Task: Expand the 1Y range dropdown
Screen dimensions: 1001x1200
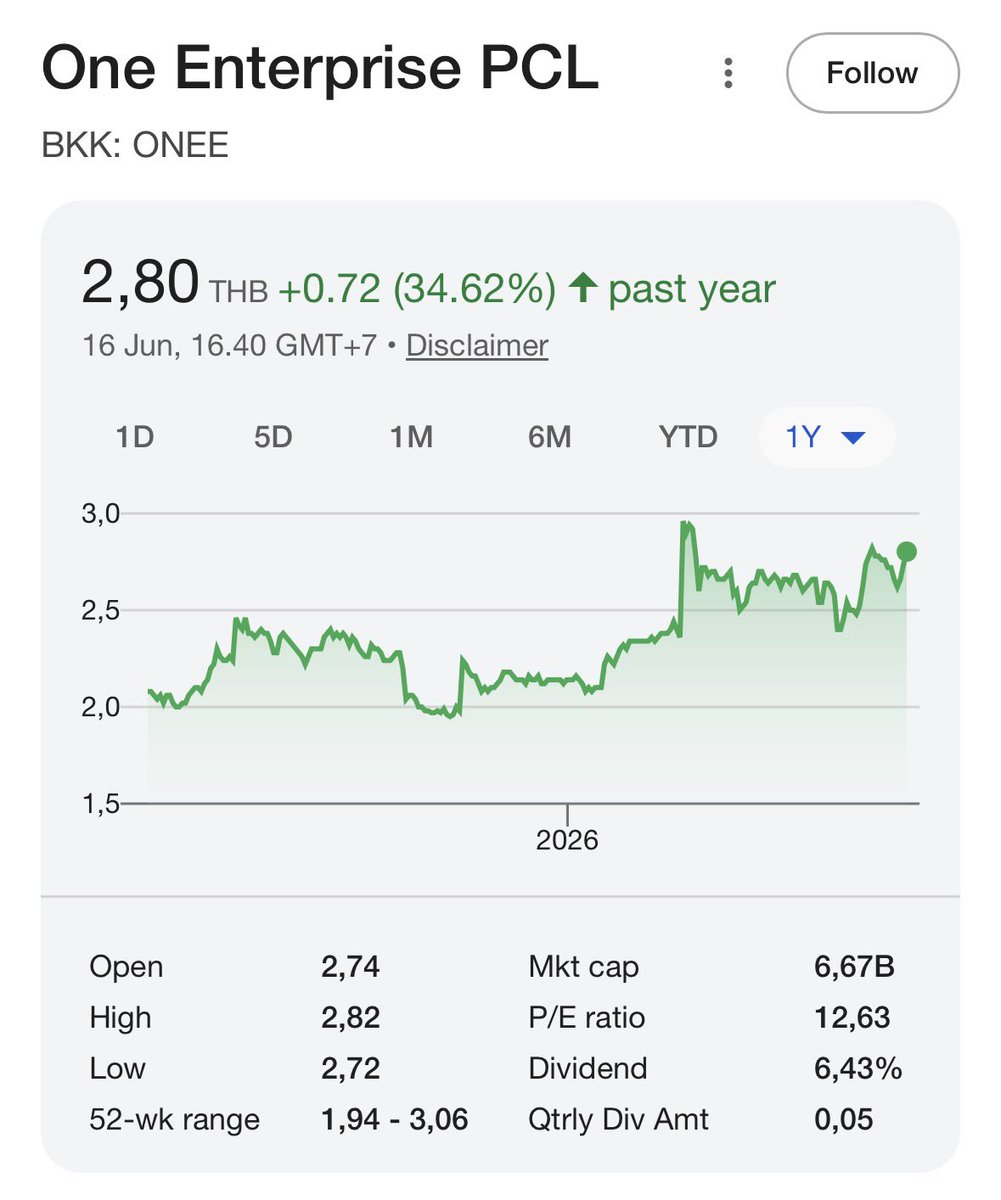Action: (826, 438)
